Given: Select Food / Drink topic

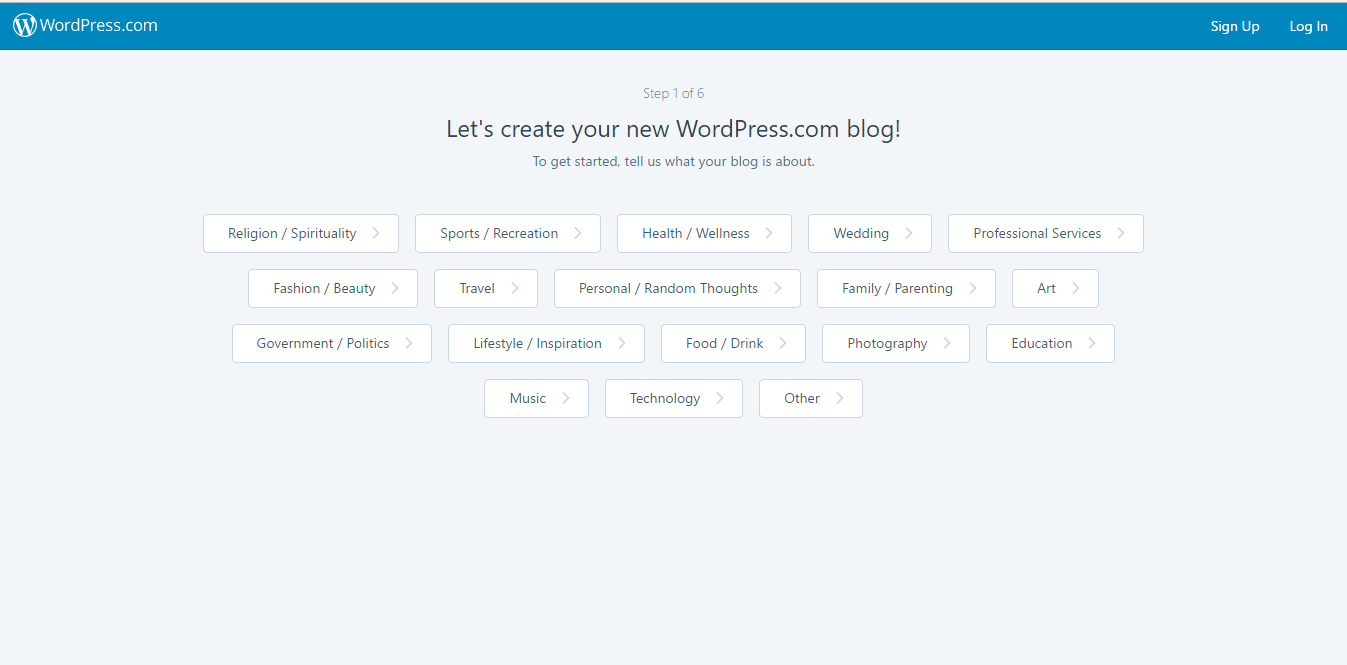Looking at the screenshot, I should (x=733, y=343).
